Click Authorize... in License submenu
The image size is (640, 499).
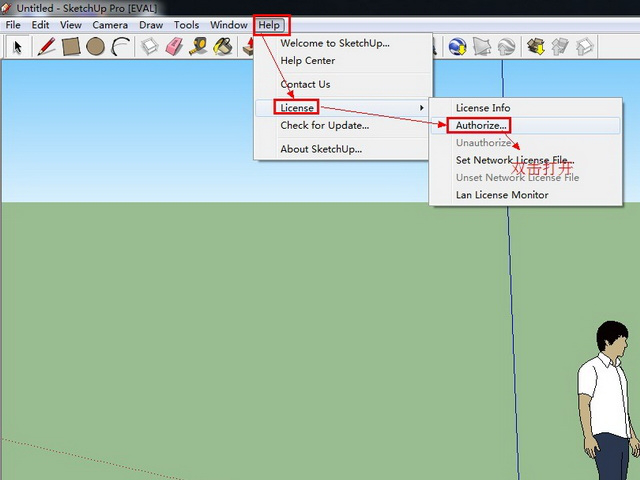[x=526, y=125]
